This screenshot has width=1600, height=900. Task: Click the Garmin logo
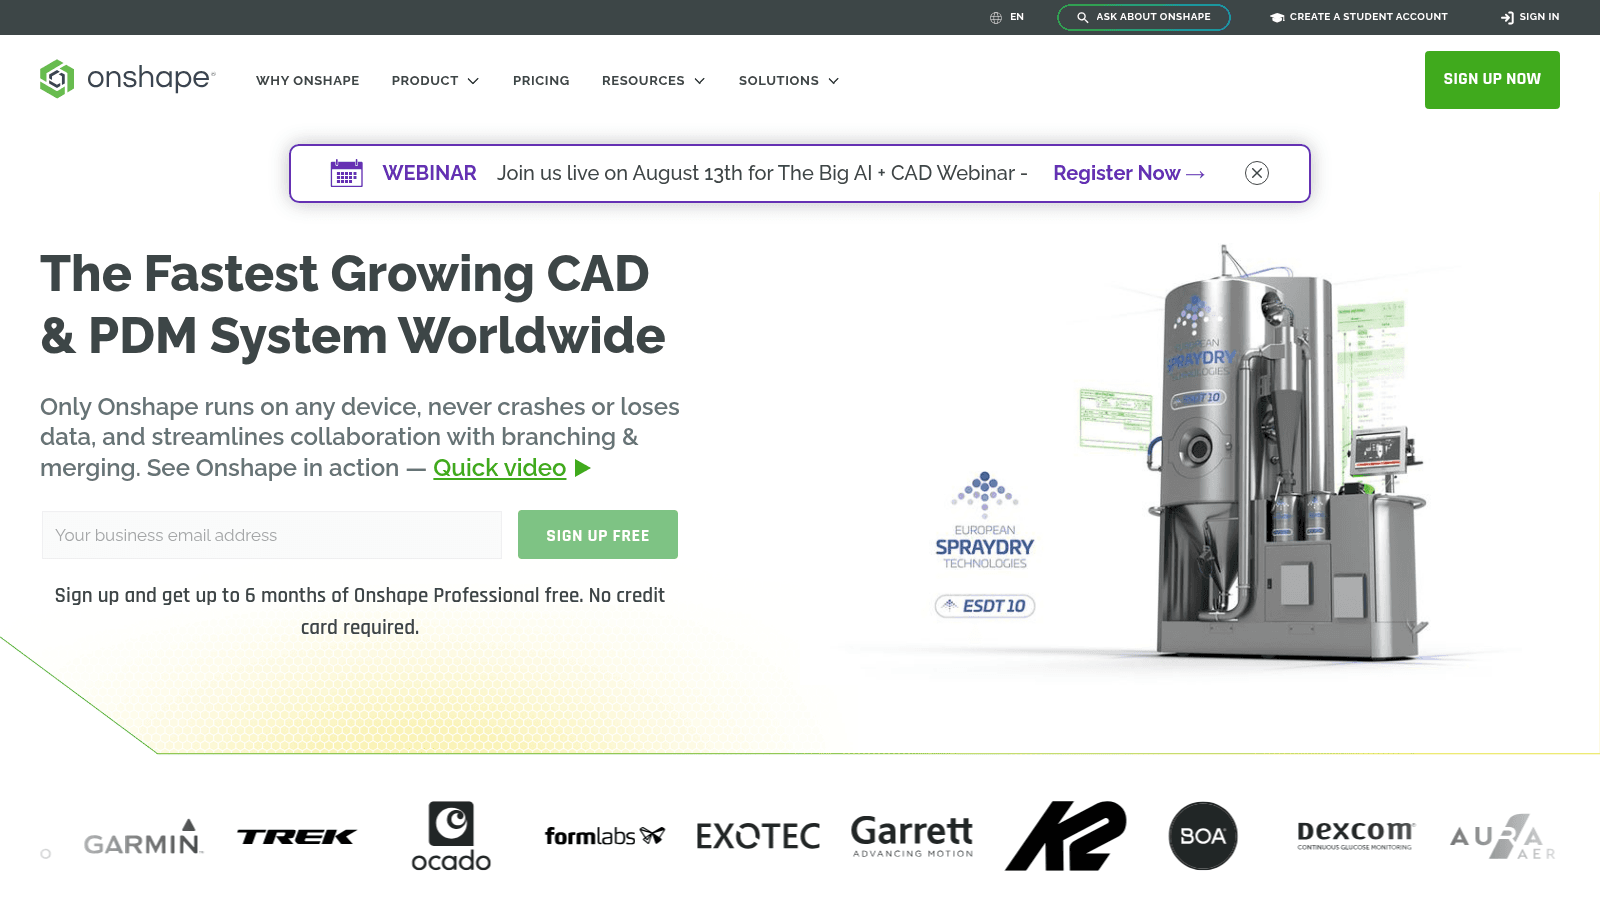143,837
